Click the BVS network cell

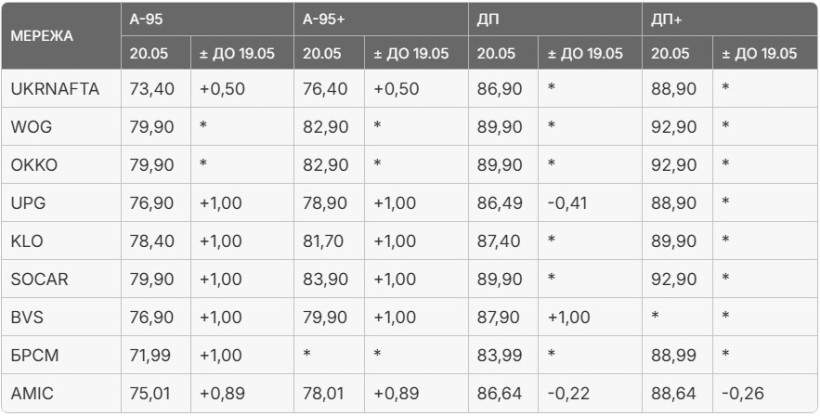[27, 317]
